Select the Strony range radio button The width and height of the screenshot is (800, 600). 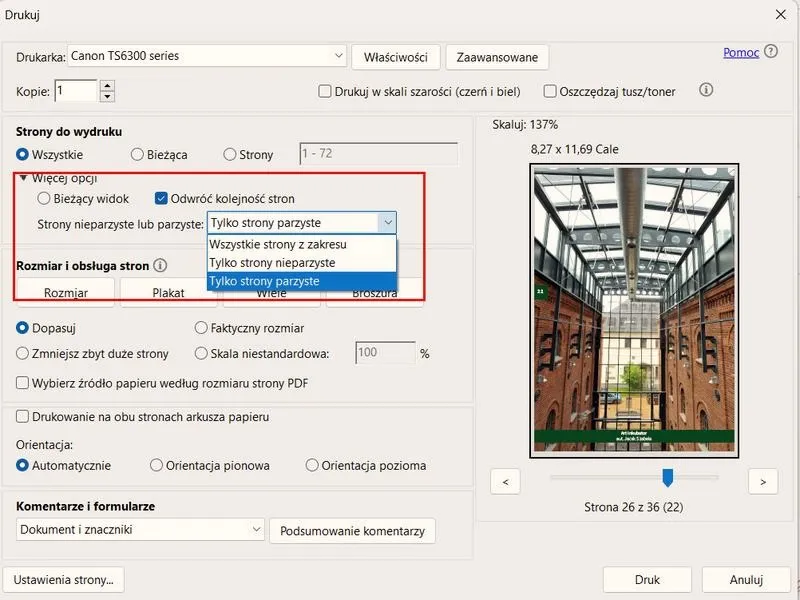[x=230, y=154]
